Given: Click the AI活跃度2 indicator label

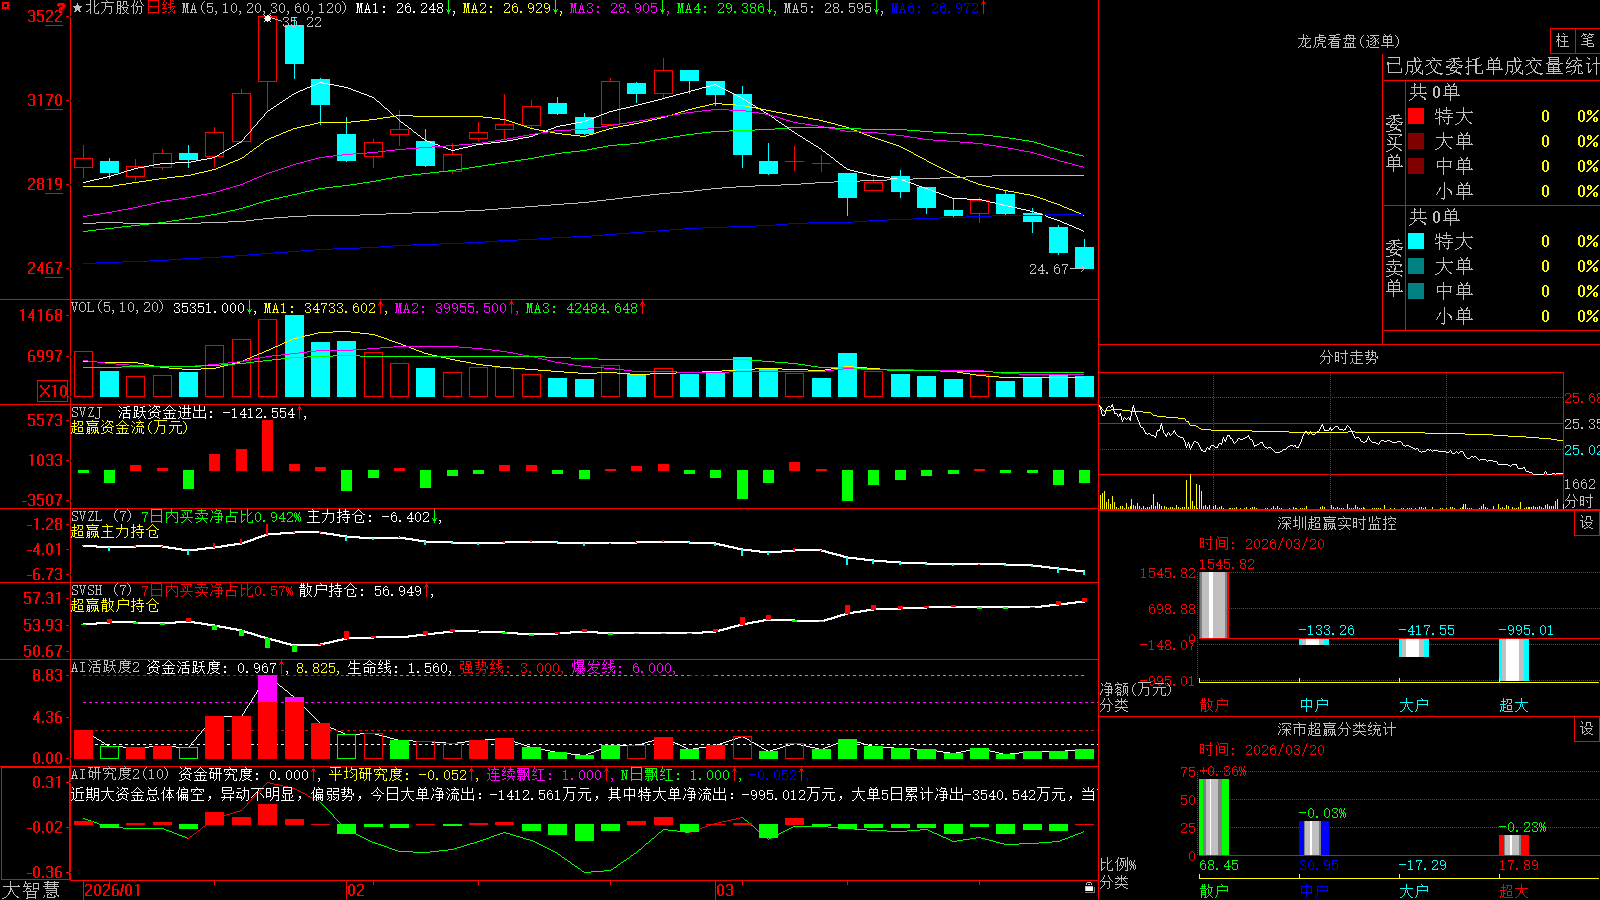Looking at the screenshot, I should [106, 667].
